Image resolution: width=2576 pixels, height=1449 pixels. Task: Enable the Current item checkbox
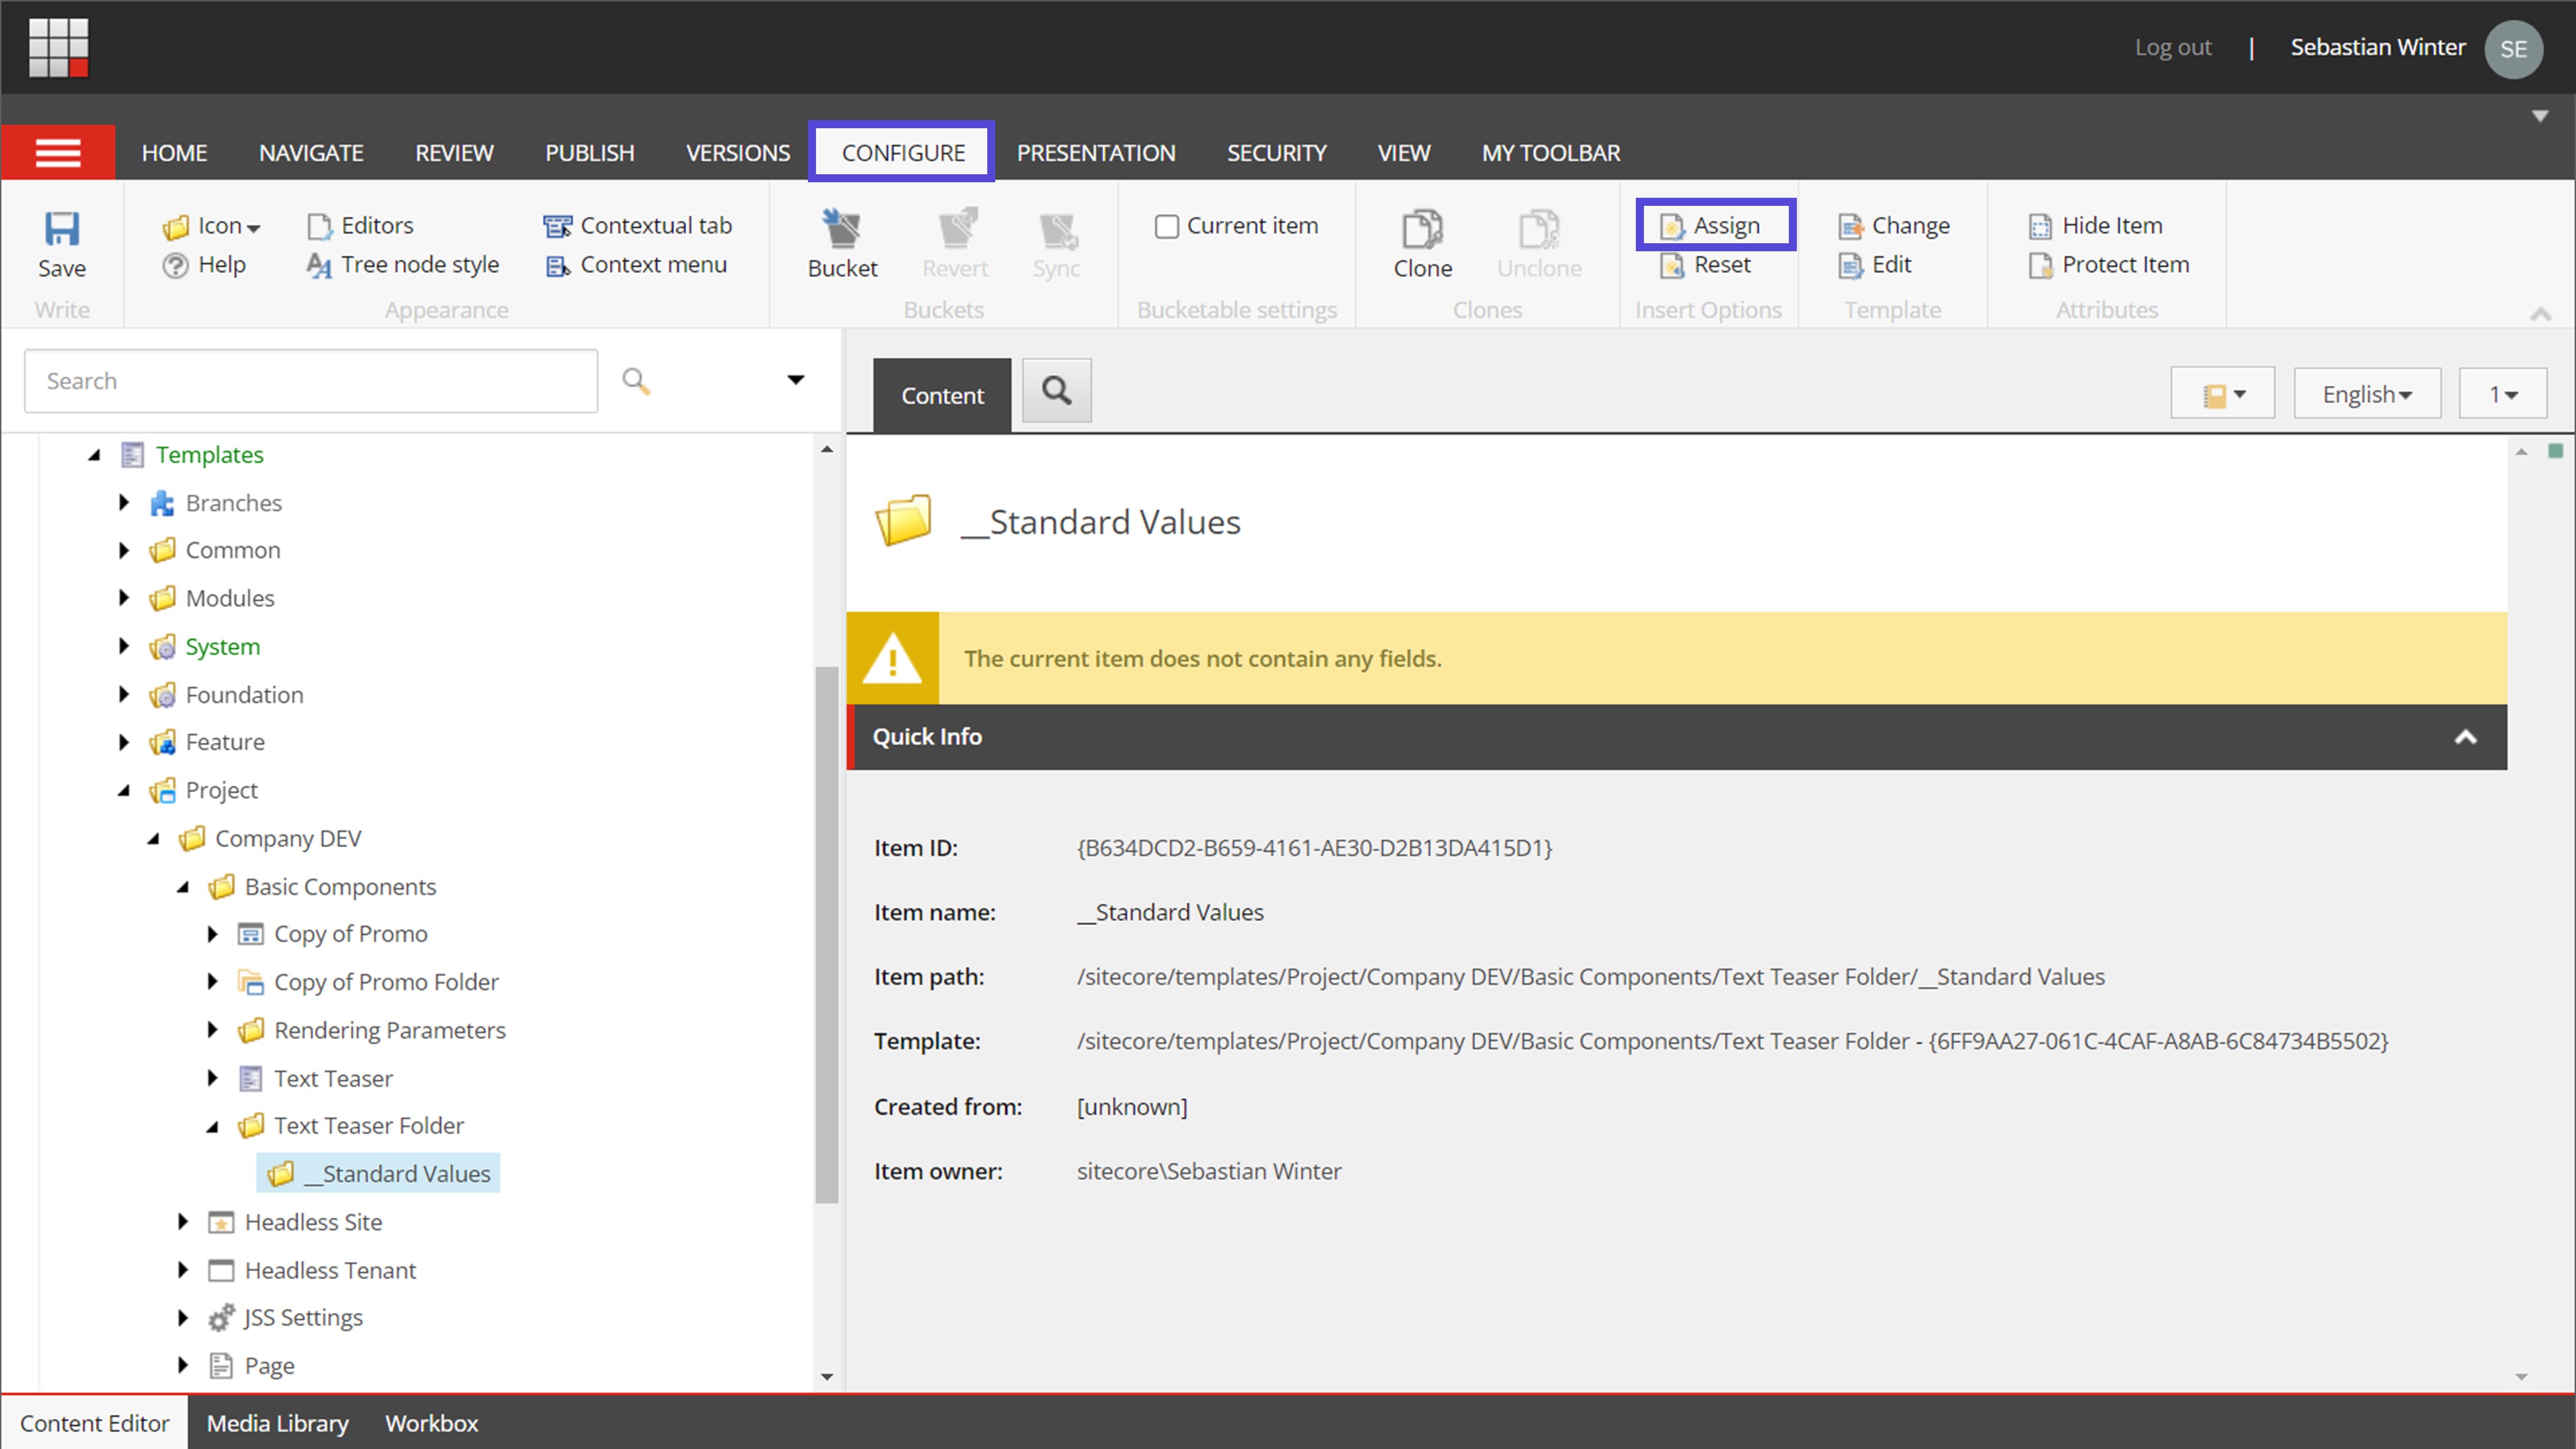pos(1167,226)
